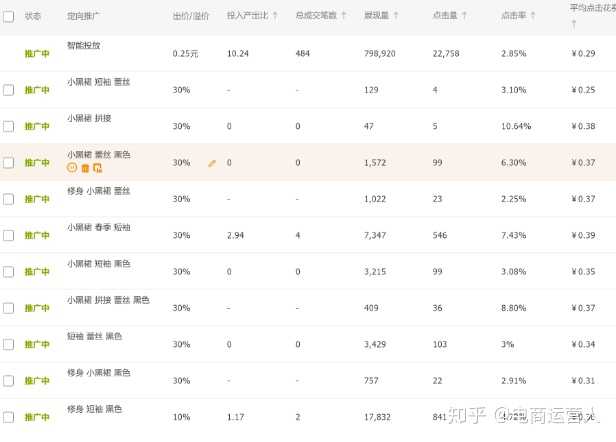Screen dimensions: 616x442
Task: Sort by 投入产出比 arrow icon
Action: (x=275, y=16)
